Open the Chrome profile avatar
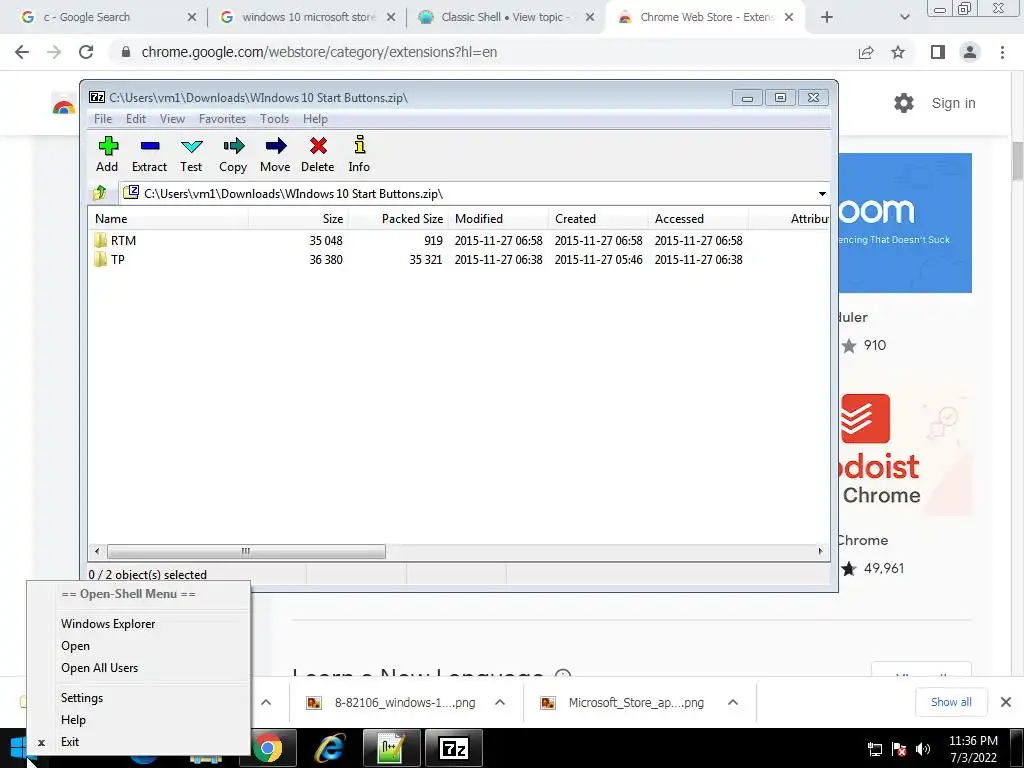Screen dimensions: 1024x768 [x=970, y=52]
